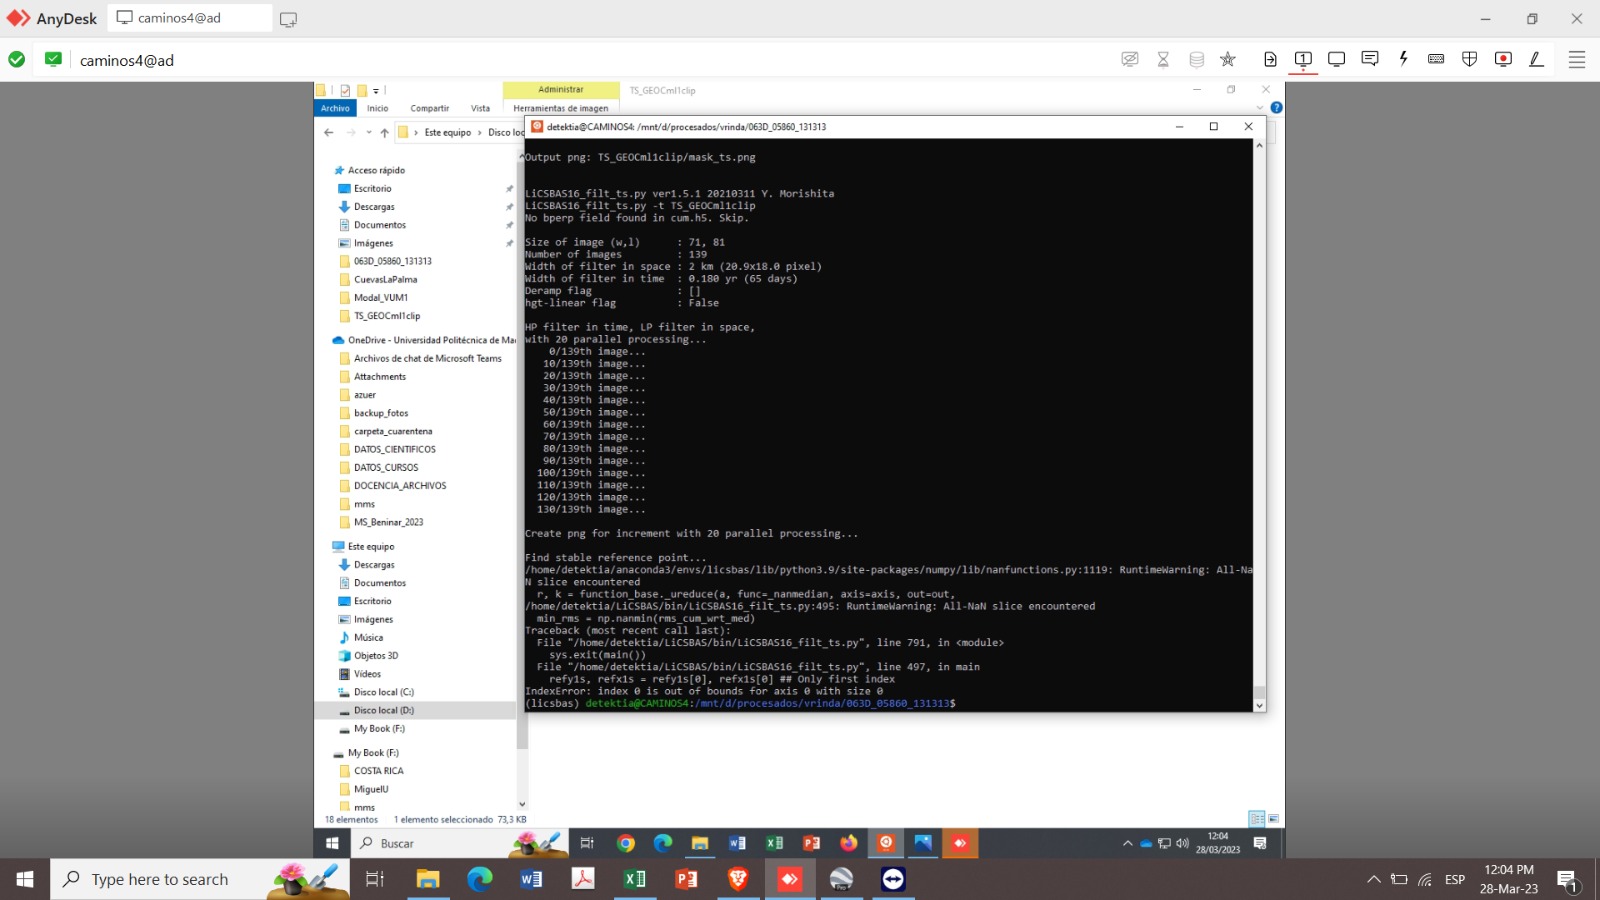Switch Explorer to details view
The image size is (1600, 900).
click(1257, 819)
